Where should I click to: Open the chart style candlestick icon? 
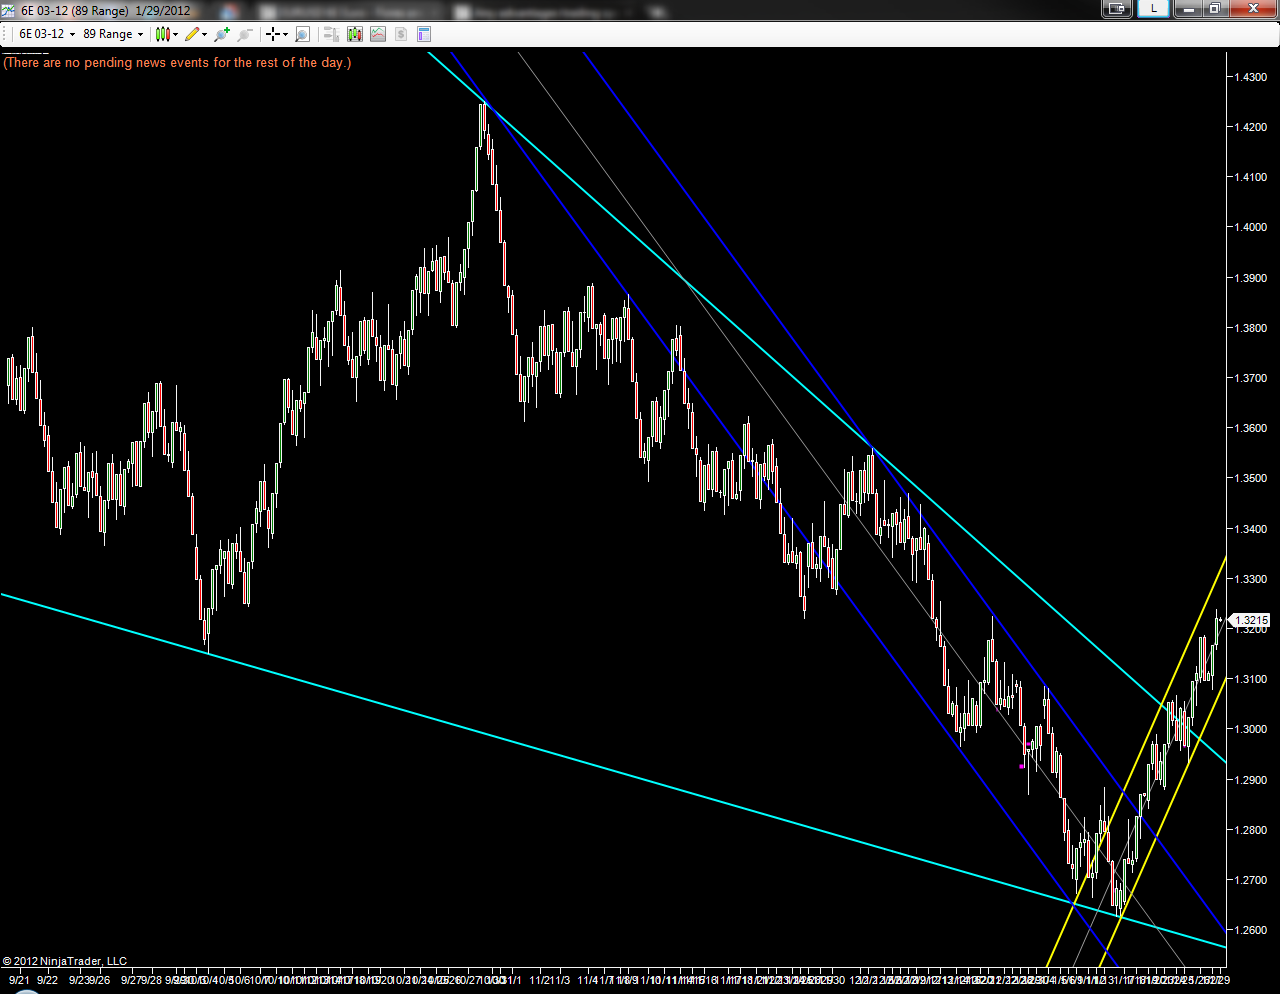coord(162,34)
